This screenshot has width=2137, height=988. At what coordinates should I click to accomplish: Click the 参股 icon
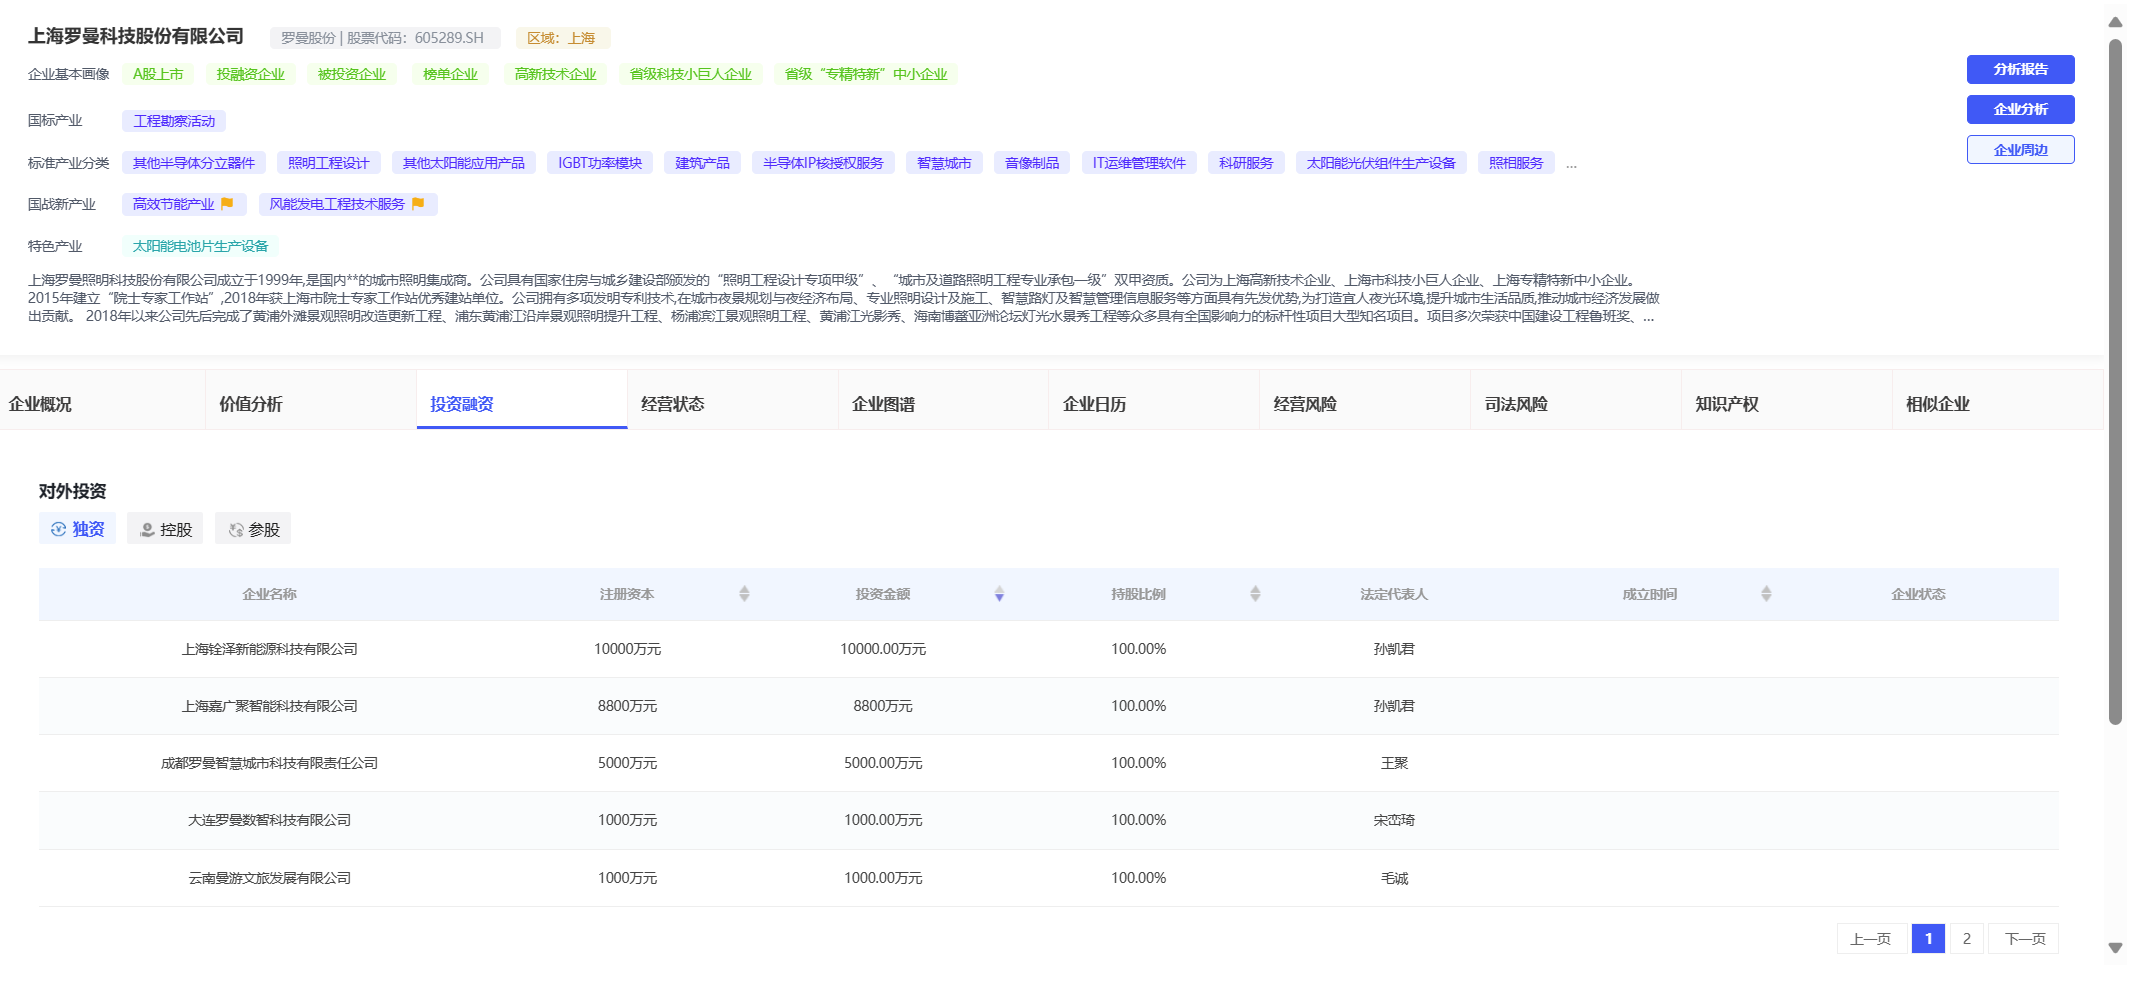[x=236, y=530]
